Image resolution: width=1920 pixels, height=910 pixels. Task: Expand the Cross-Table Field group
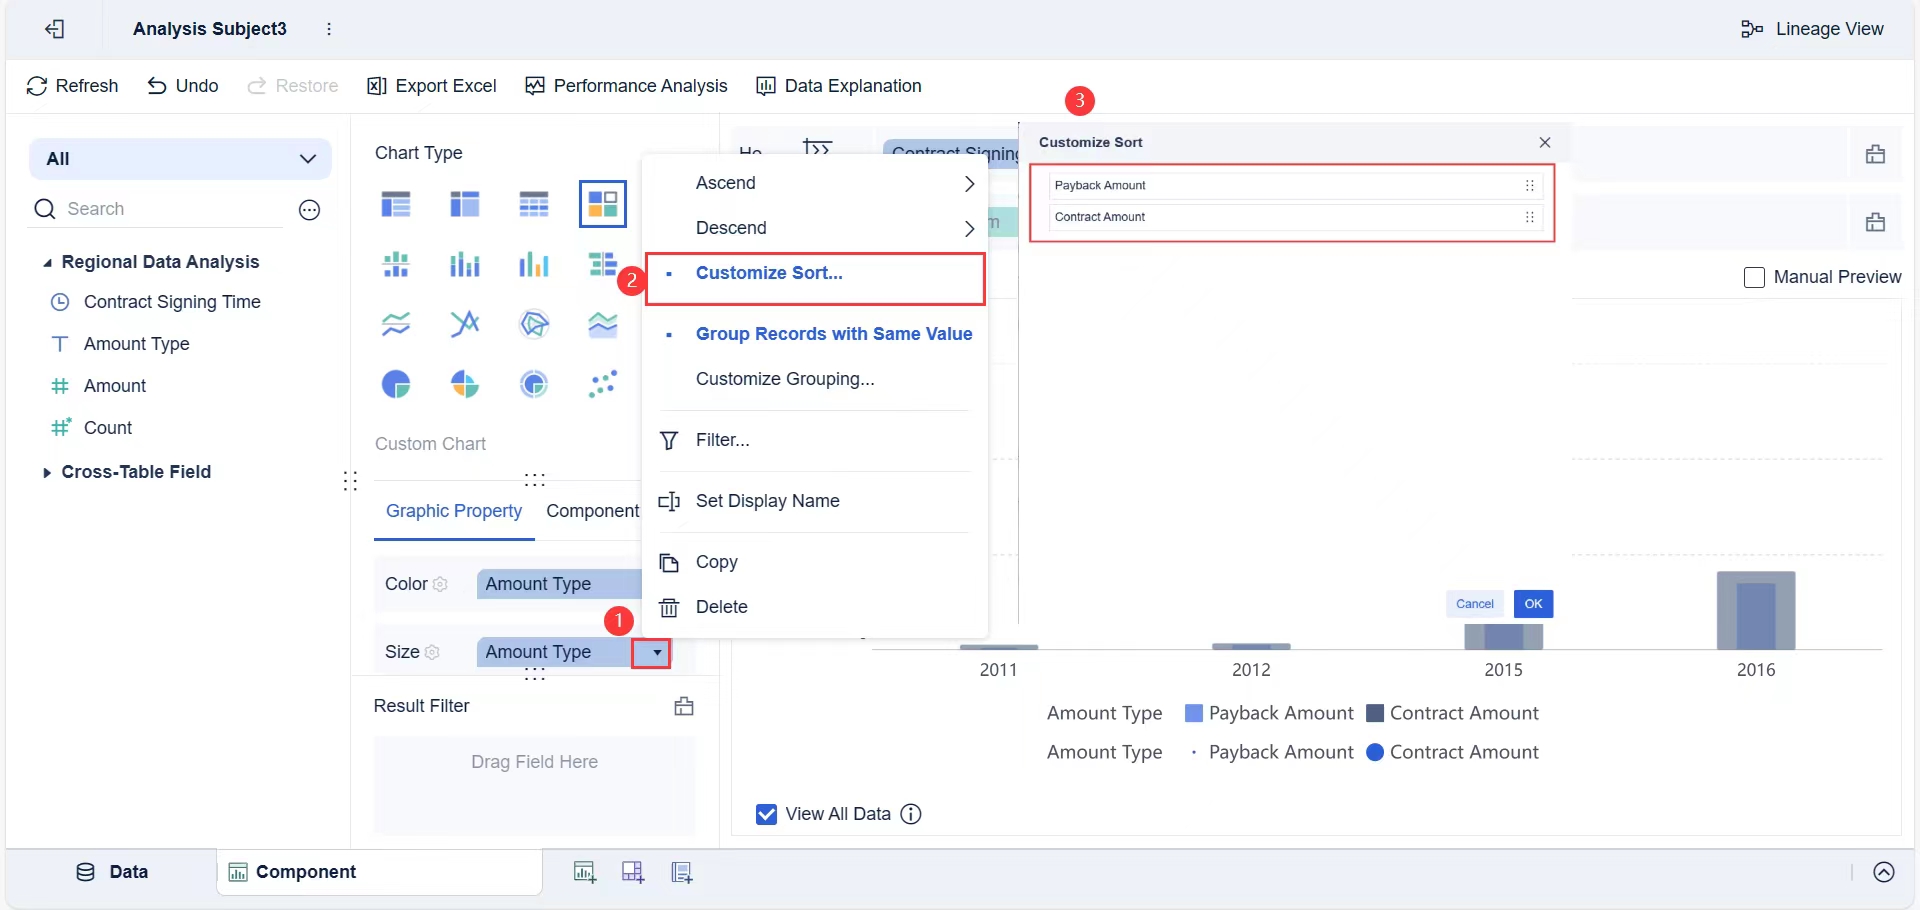[x=47, y=473]
